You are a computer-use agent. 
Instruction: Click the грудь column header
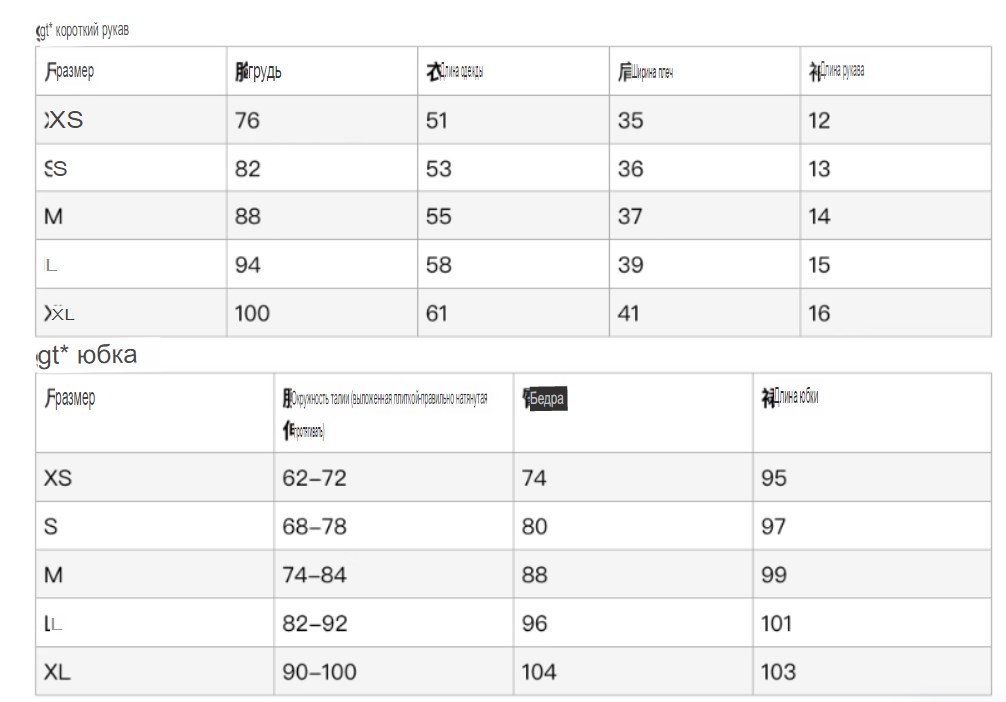(x=259, y=71)
